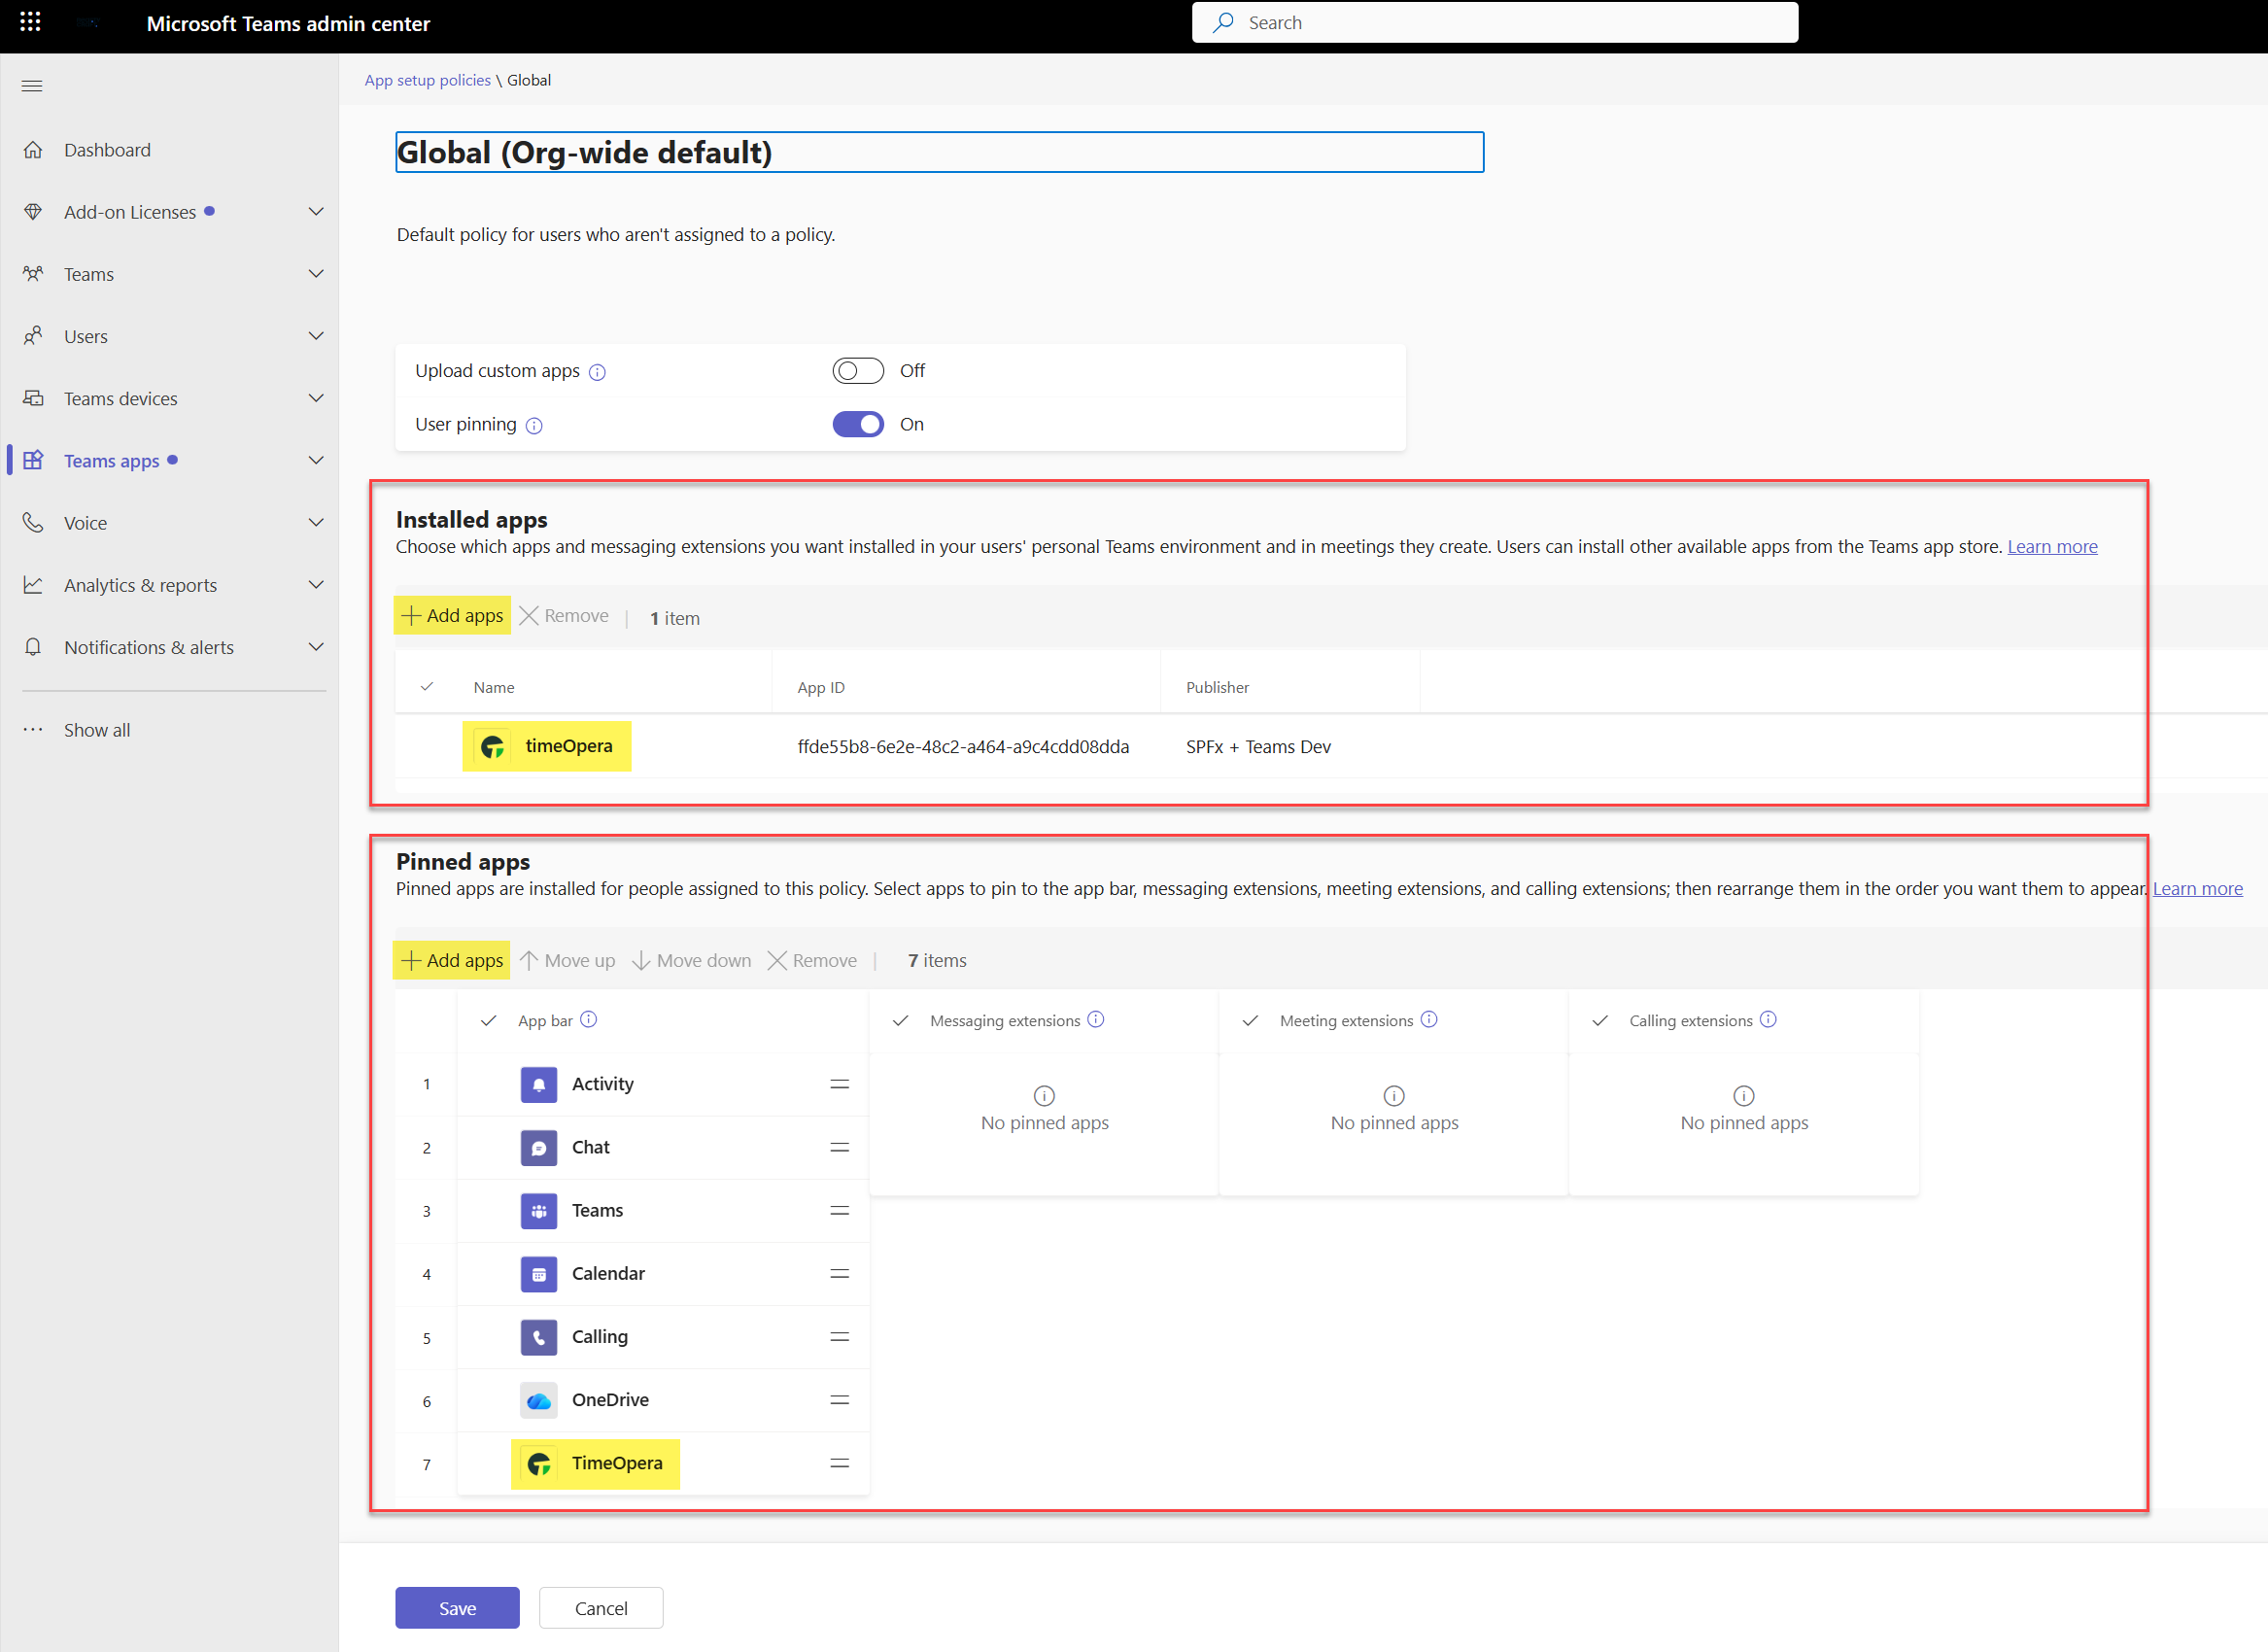Screen dimensions: 2268x1652
Task: Select all installed apps via Name checkmark
Action: pyautogui.click(x=427, y=686)
